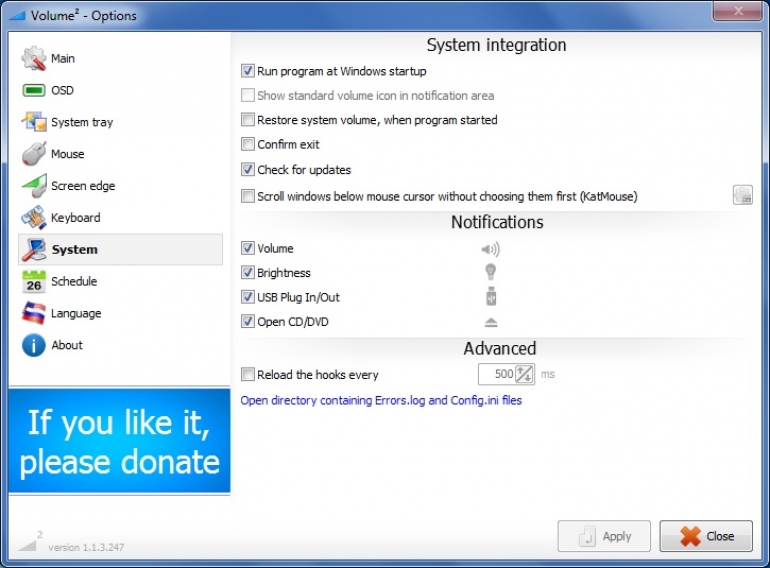Enable Restore system volume when started
Screen dimensions: 770x568
248,119
